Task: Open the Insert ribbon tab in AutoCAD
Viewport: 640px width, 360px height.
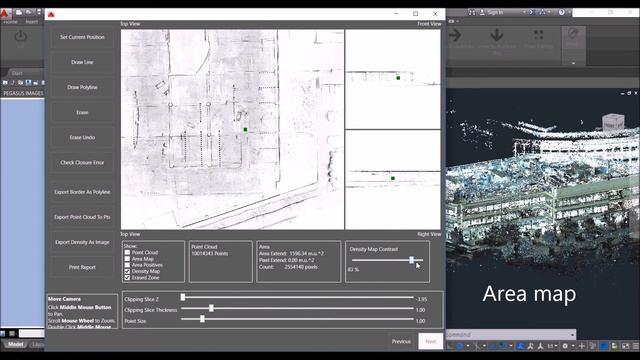Action: click(31, 22)
